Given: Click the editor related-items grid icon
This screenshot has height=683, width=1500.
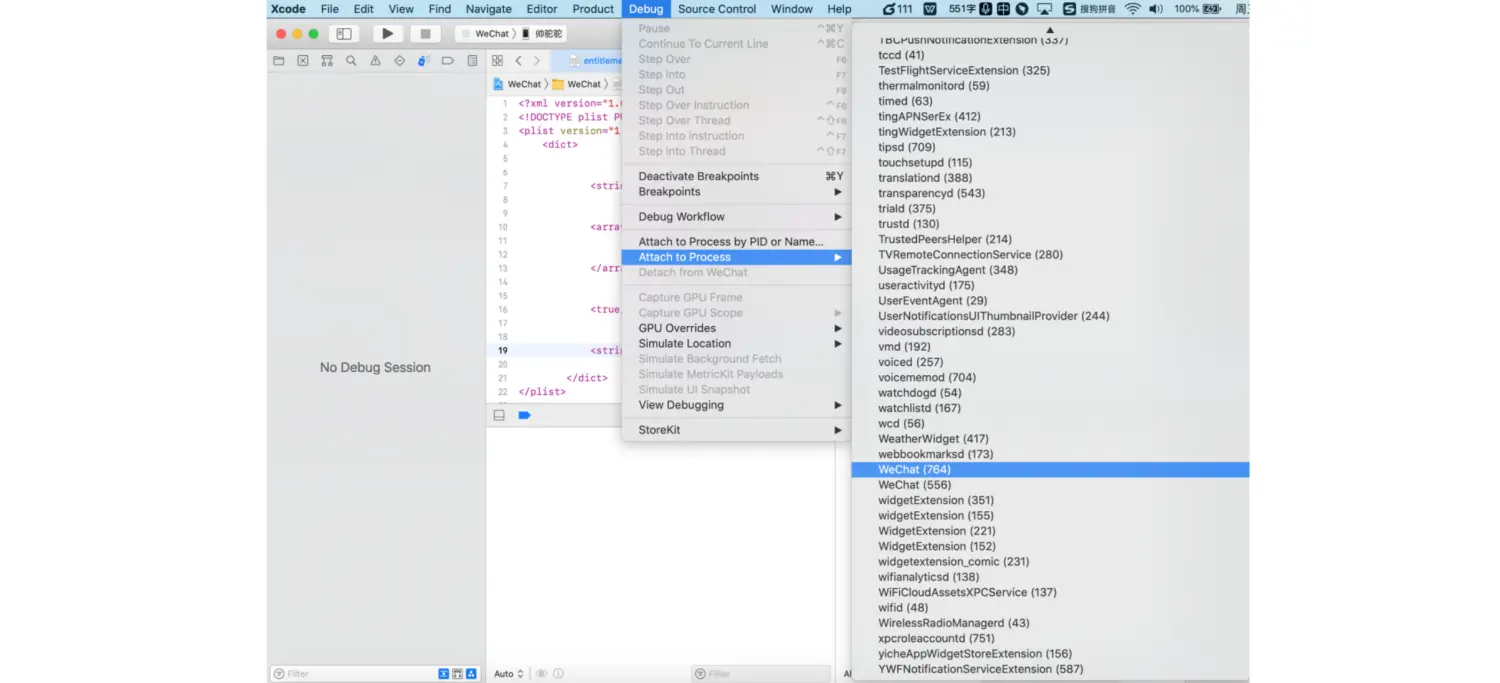Looking at the screenshot, I should tap(497, 61).
